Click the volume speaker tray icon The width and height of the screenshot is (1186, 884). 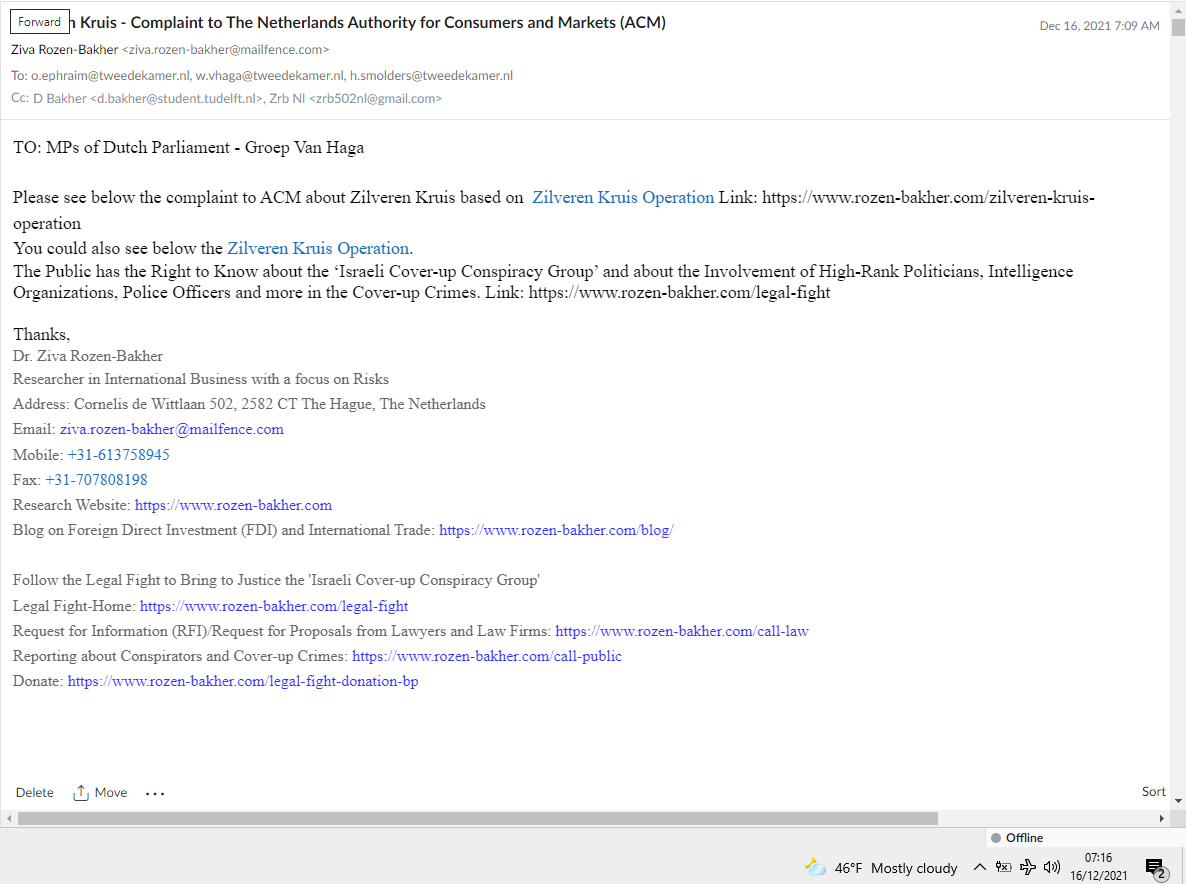pyautogui.click(x=1051, y=867)
